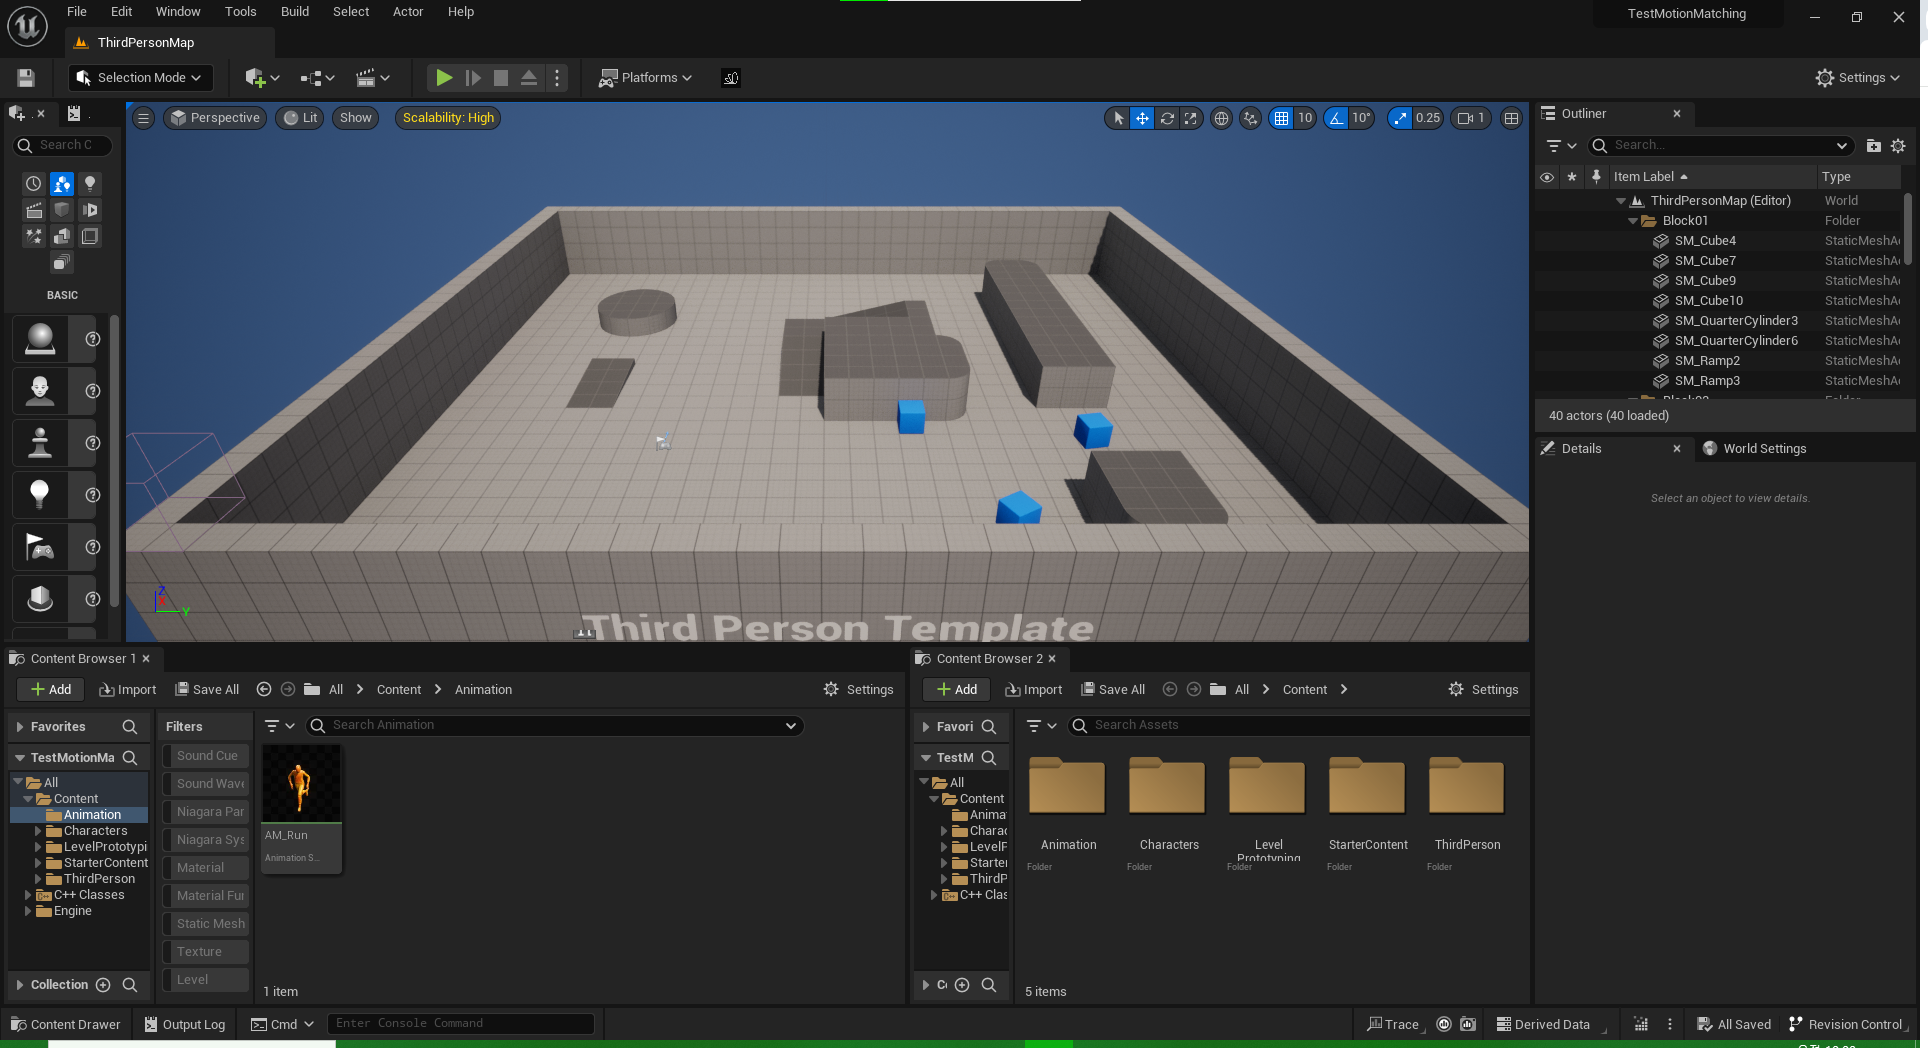
Task: Select Recently Placed clock category in Place Actors
Action: point(34,184)
